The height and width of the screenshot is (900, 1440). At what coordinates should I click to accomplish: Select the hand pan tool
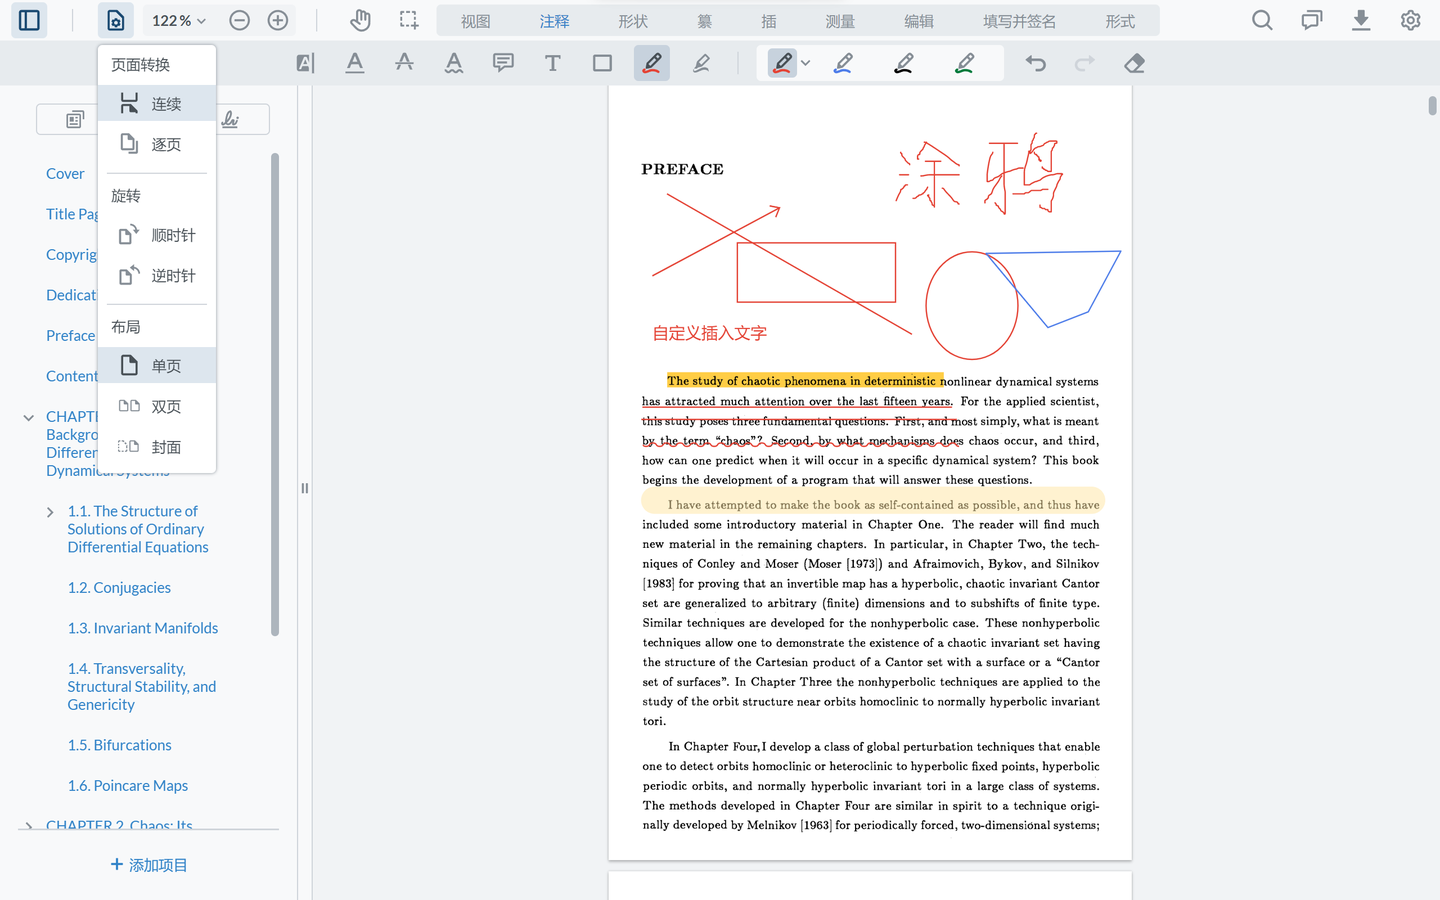360,20
